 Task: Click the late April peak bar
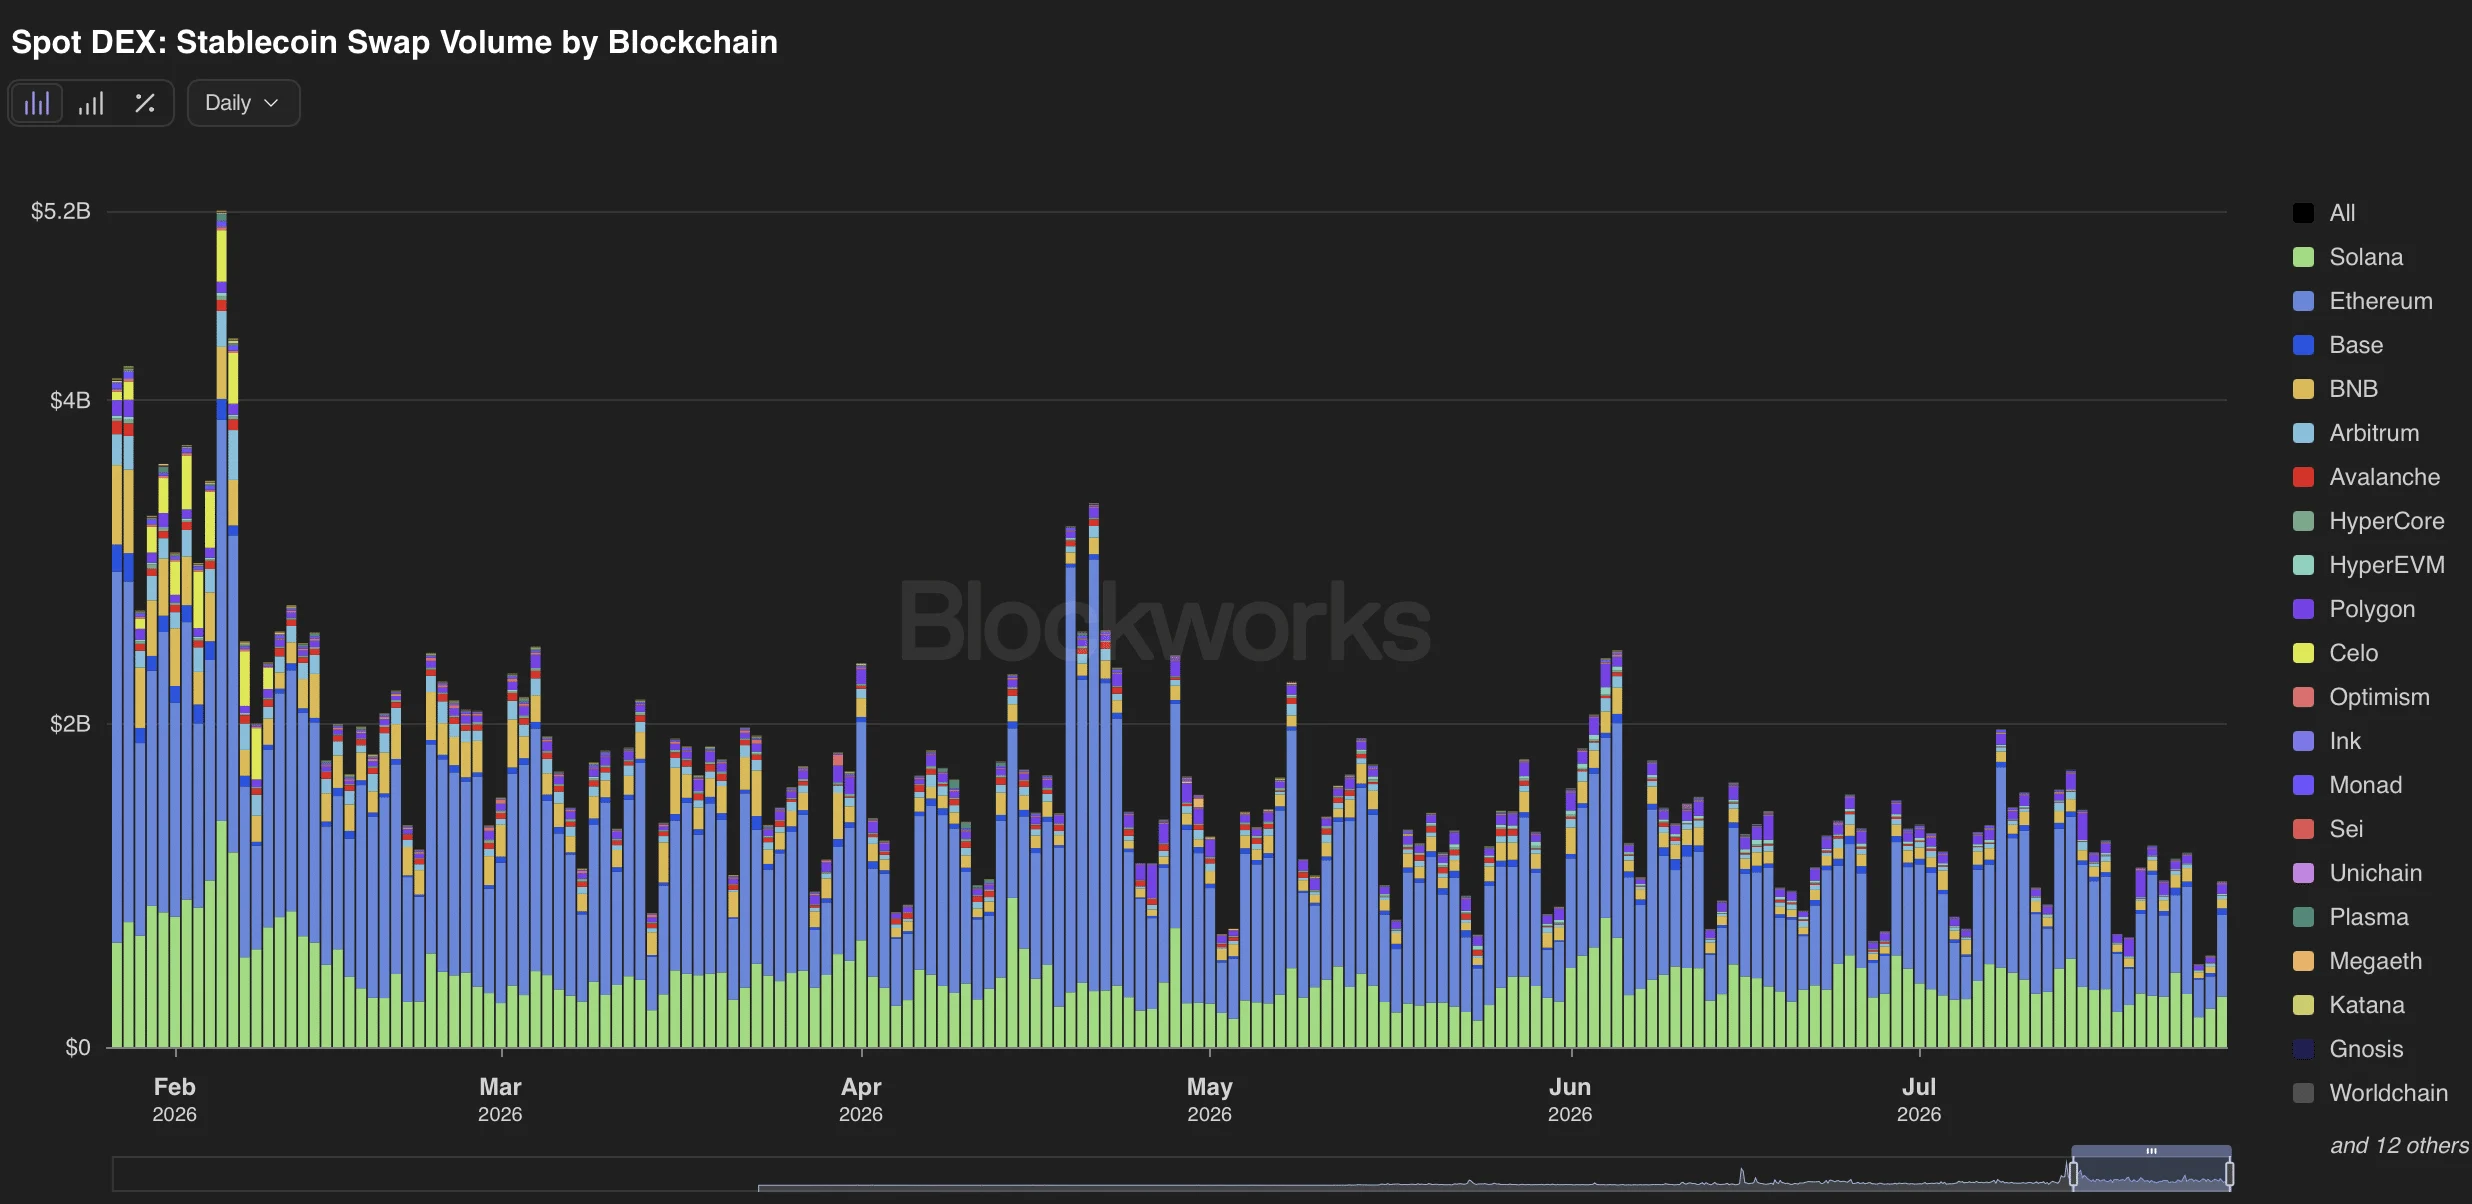click(1093, 776)
